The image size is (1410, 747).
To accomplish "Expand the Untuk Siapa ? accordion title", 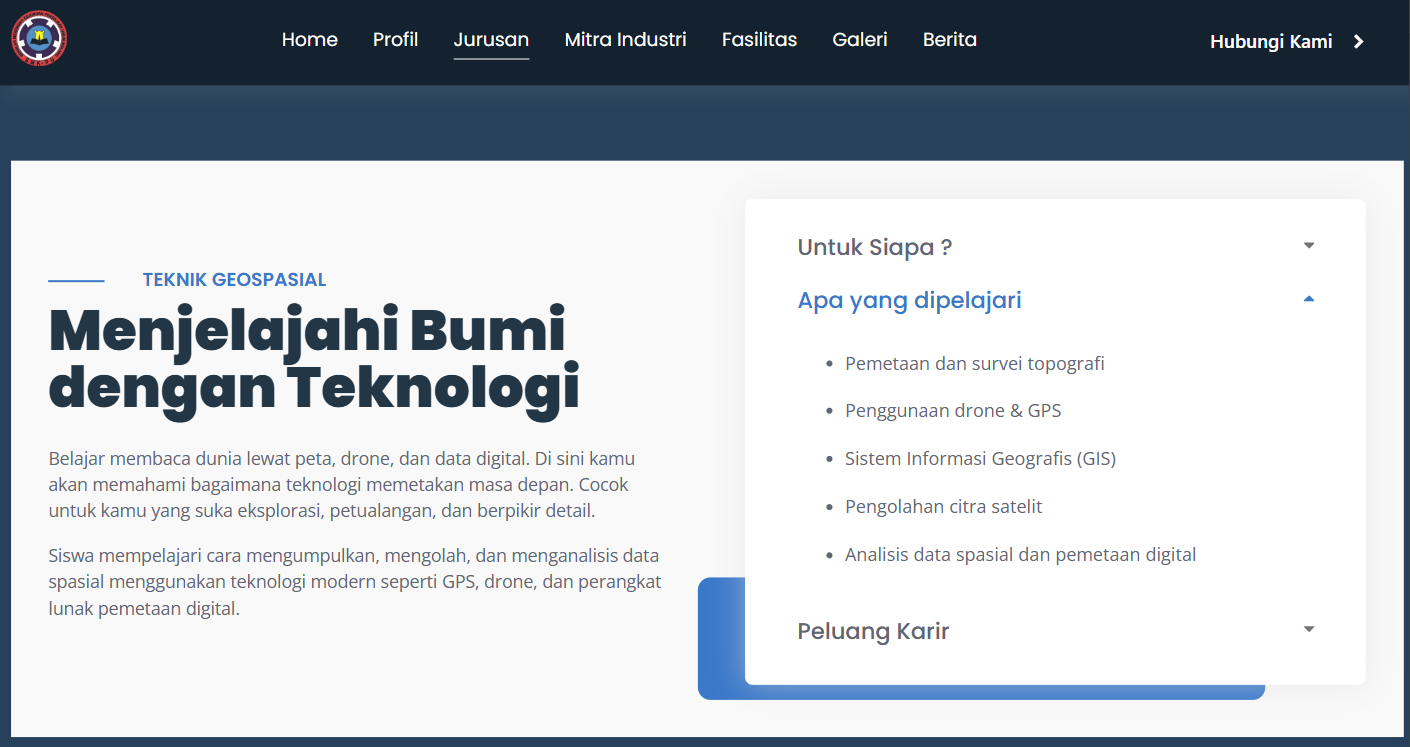I will coord(874,247).
